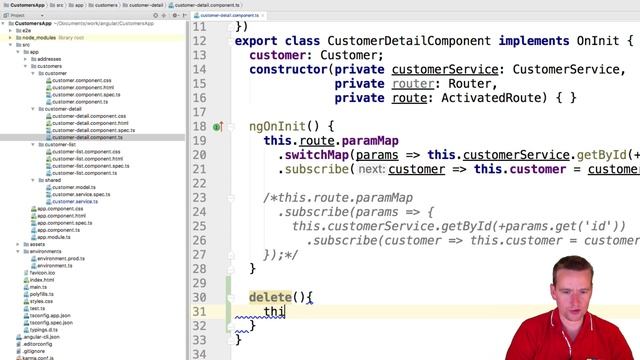The image size is (640, 360).
Task: Click the hide Project panel icon
Action: coord(184,16)
